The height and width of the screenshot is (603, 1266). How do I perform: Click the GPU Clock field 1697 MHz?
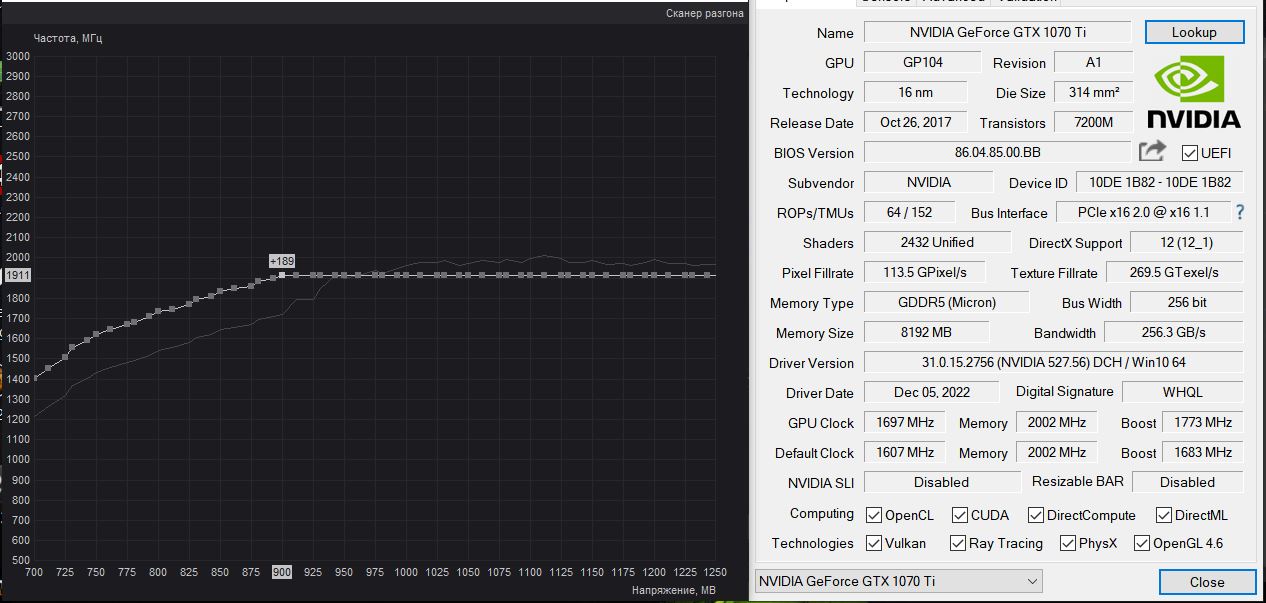point(905,422)
